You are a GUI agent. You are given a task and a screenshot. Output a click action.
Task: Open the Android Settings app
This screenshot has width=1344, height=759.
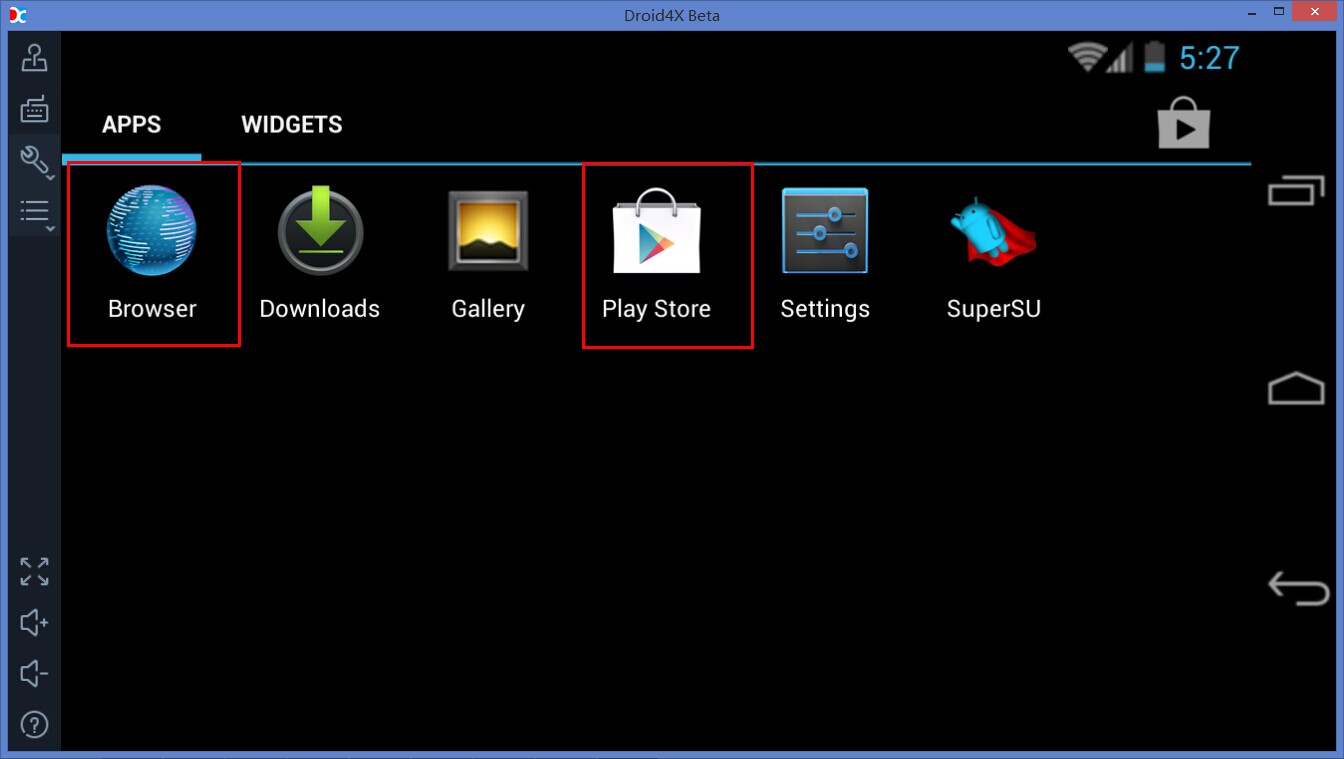(x=825, y=254)
